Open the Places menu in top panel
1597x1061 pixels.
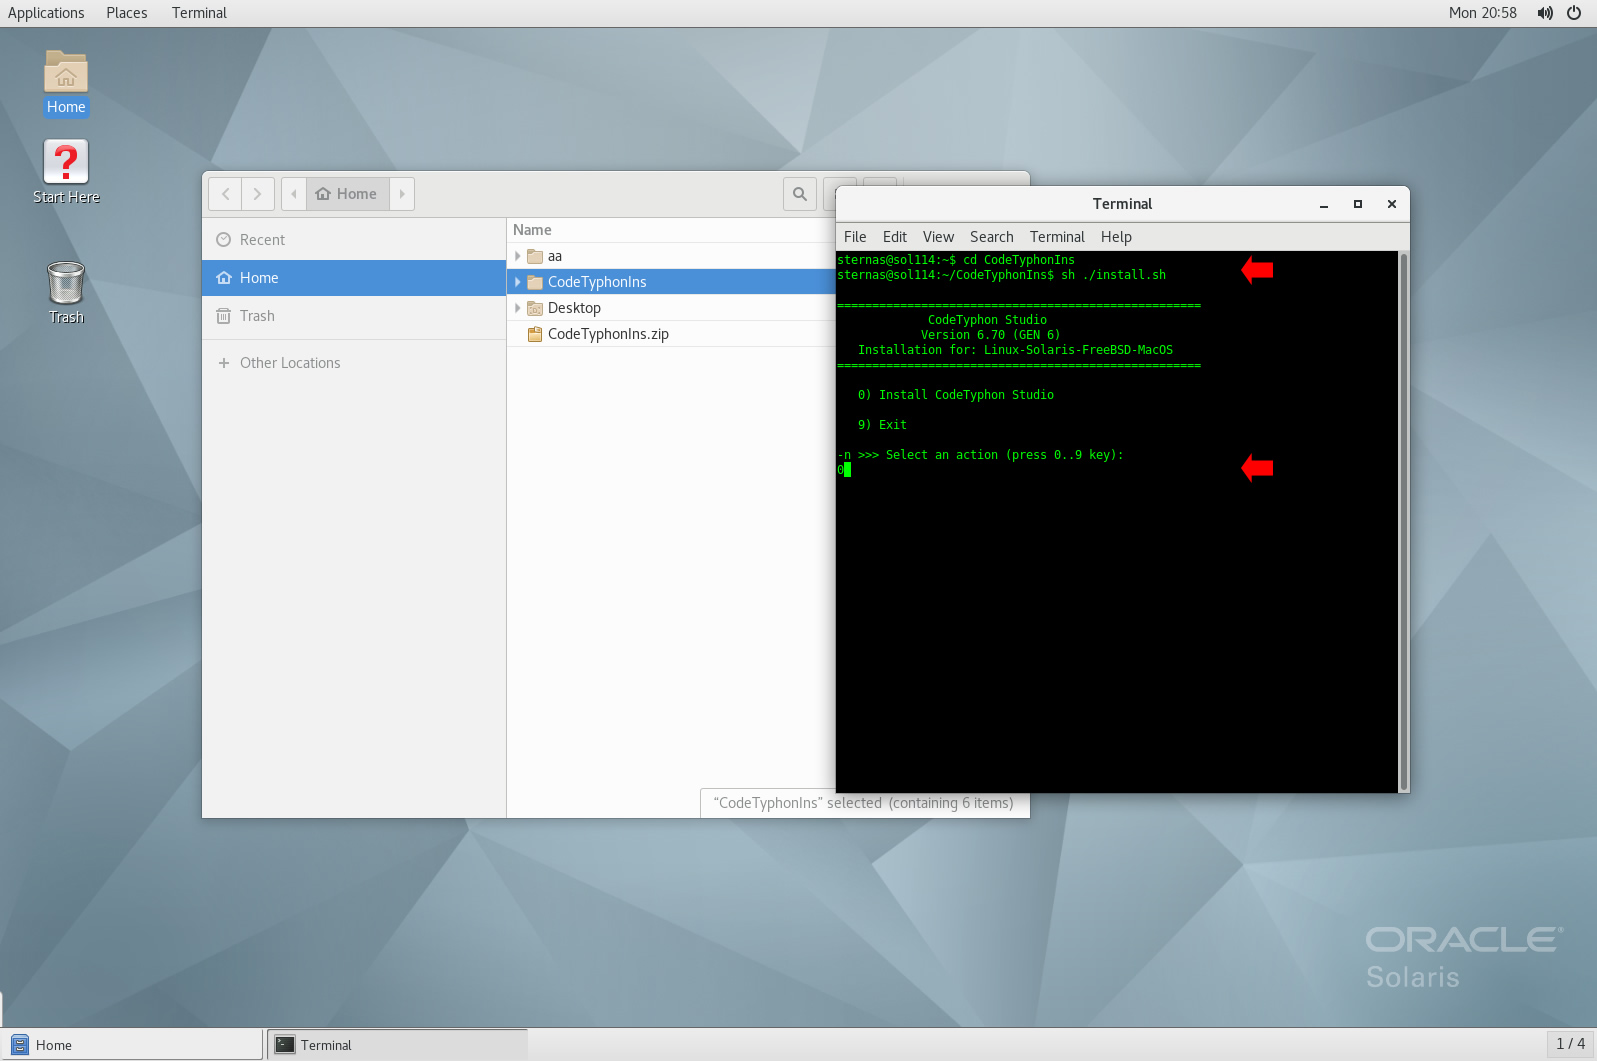[127, 13]
